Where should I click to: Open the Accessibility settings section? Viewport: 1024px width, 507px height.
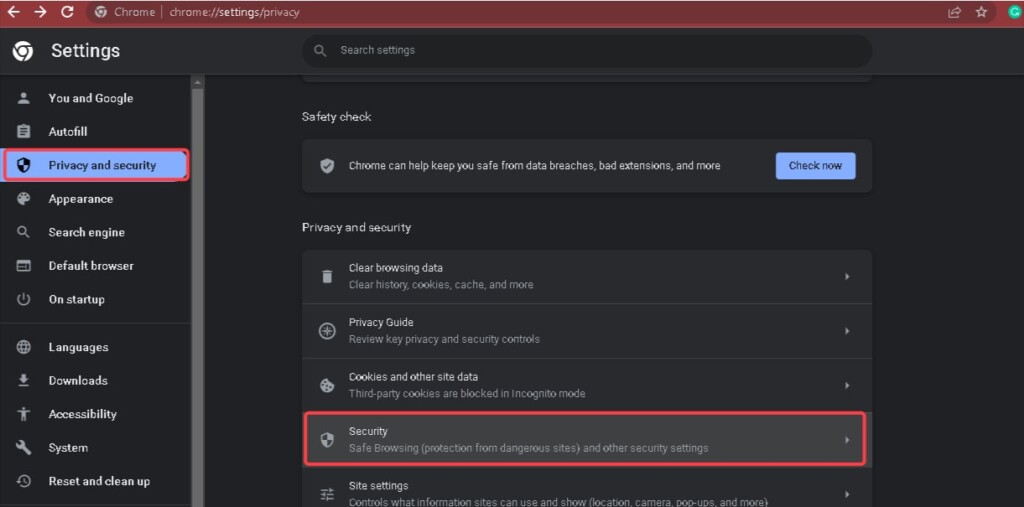click(x=95, y=414)
